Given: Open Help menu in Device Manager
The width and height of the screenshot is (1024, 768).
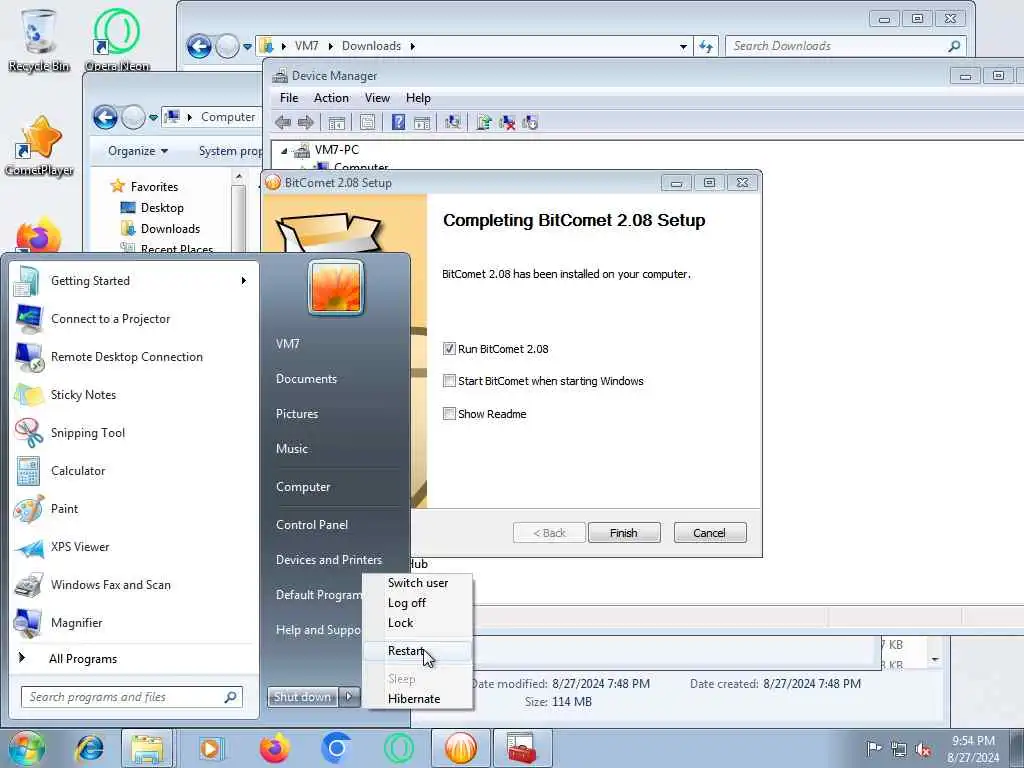Looking at the screenshot, I should coord(418,98).
